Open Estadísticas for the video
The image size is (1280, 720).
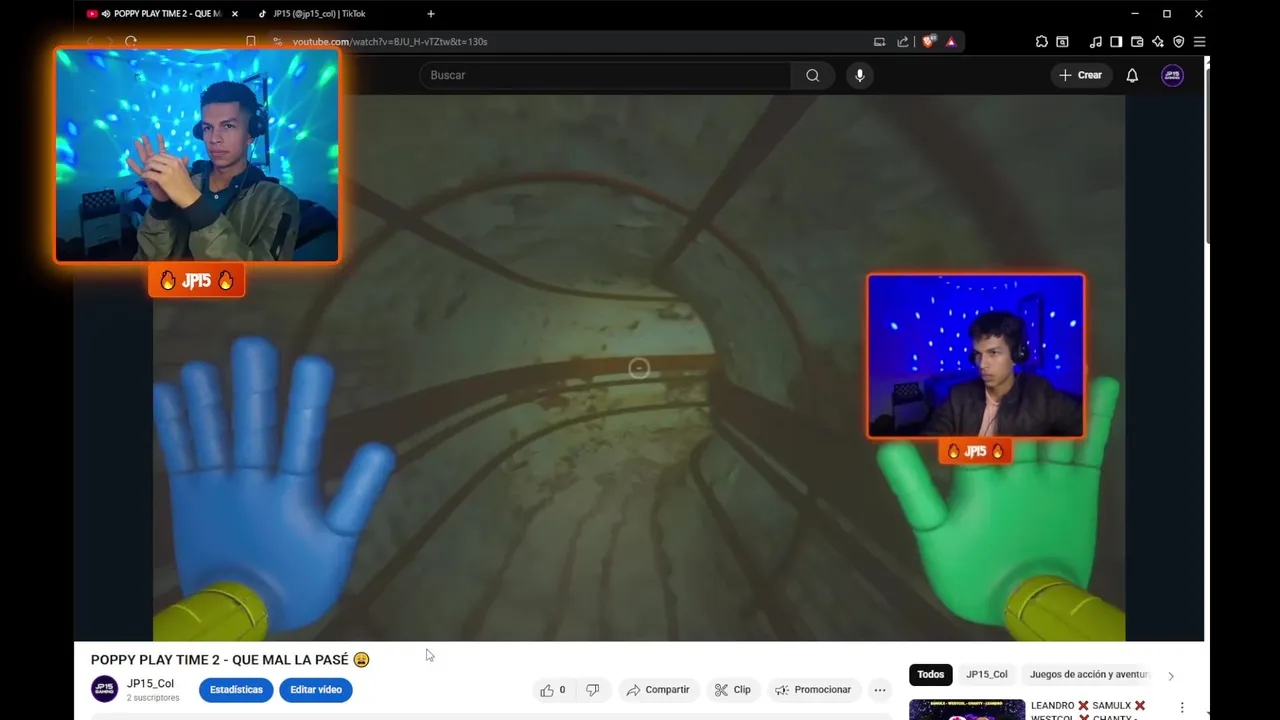(236, 690)
